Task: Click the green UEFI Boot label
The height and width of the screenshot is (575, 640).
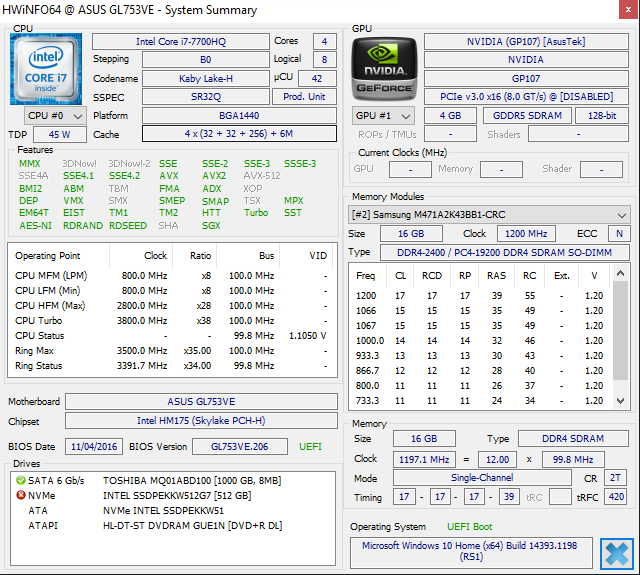Action: [x=469, y=527]
